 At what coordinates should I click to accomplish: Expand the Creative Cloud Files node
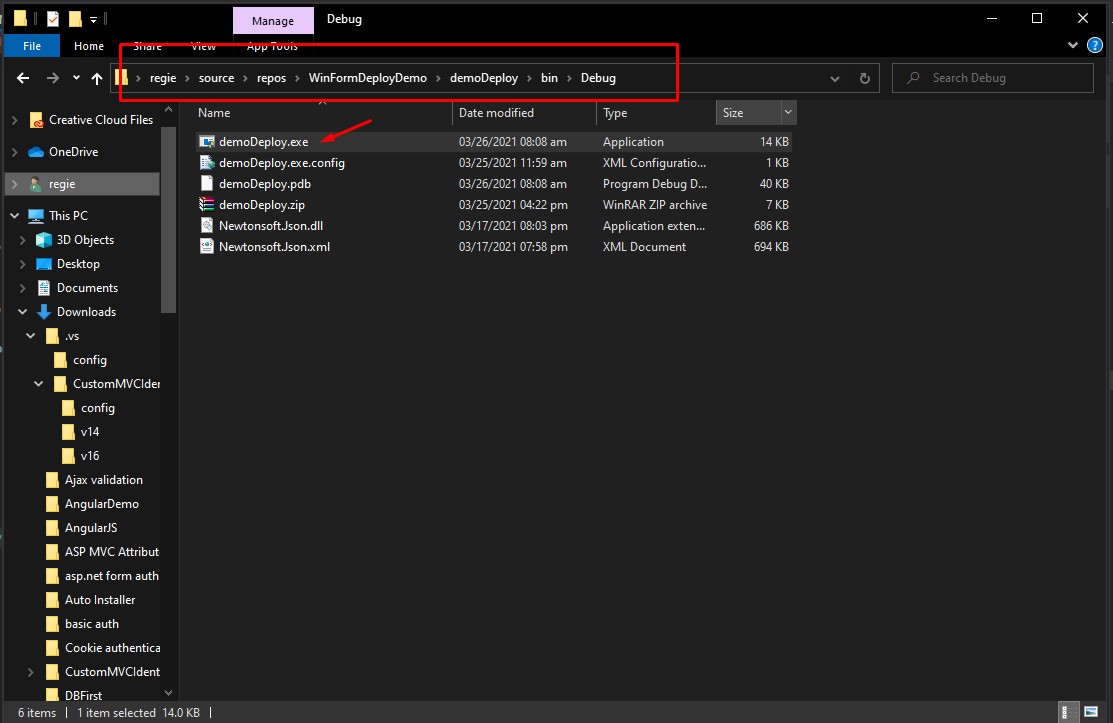coord(14,120)
